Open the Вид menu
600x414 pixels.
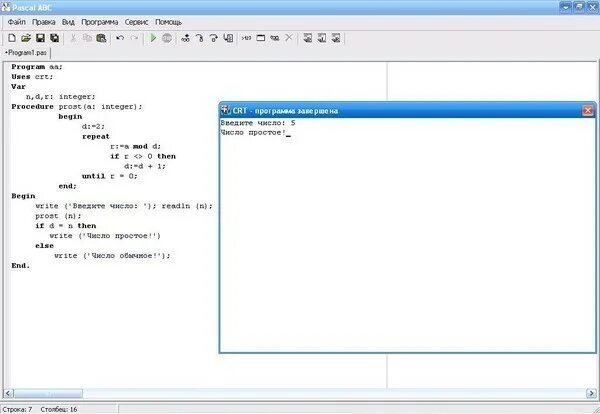point(68,22)
